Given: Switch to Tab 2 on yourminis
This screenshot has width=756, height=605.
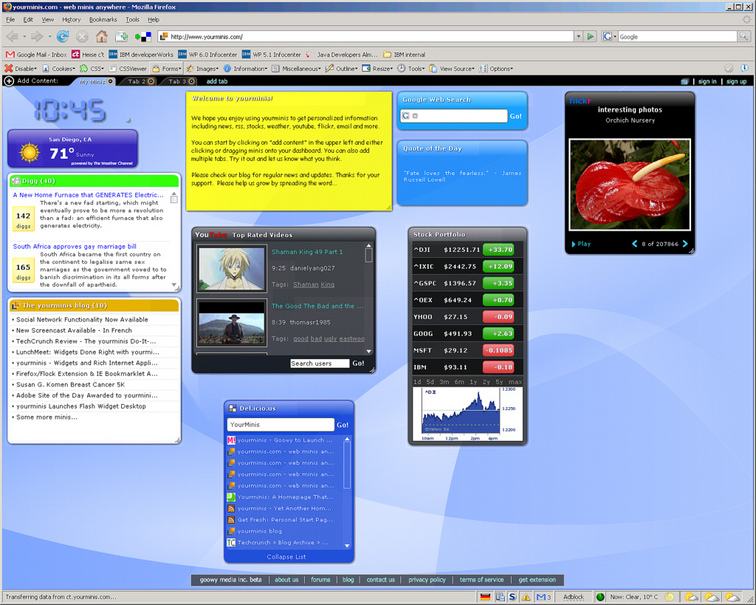Looking at the screenshot, I should tap(137, 81).
